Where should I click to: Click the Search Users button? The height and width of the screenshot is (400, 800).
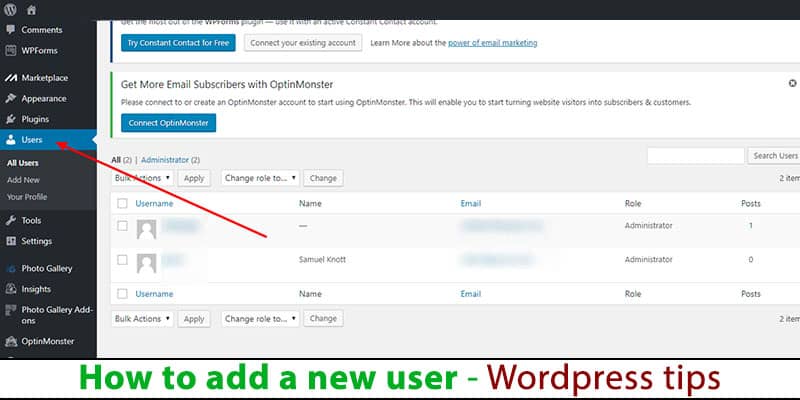[774, 156]
